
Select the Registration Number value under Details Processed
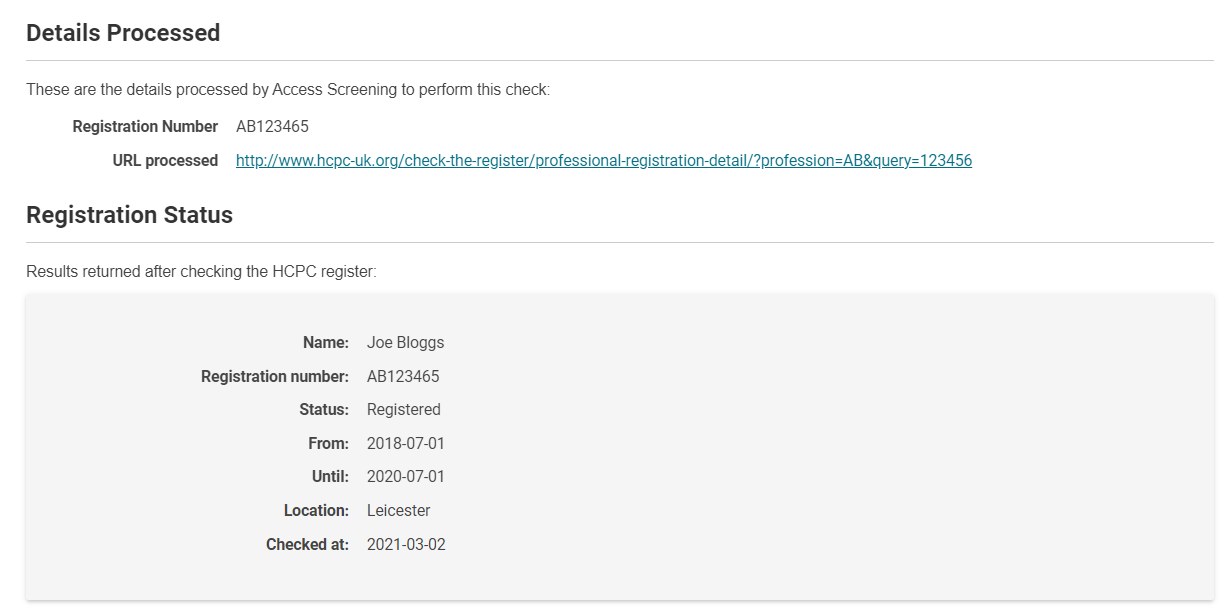[272, 127]
